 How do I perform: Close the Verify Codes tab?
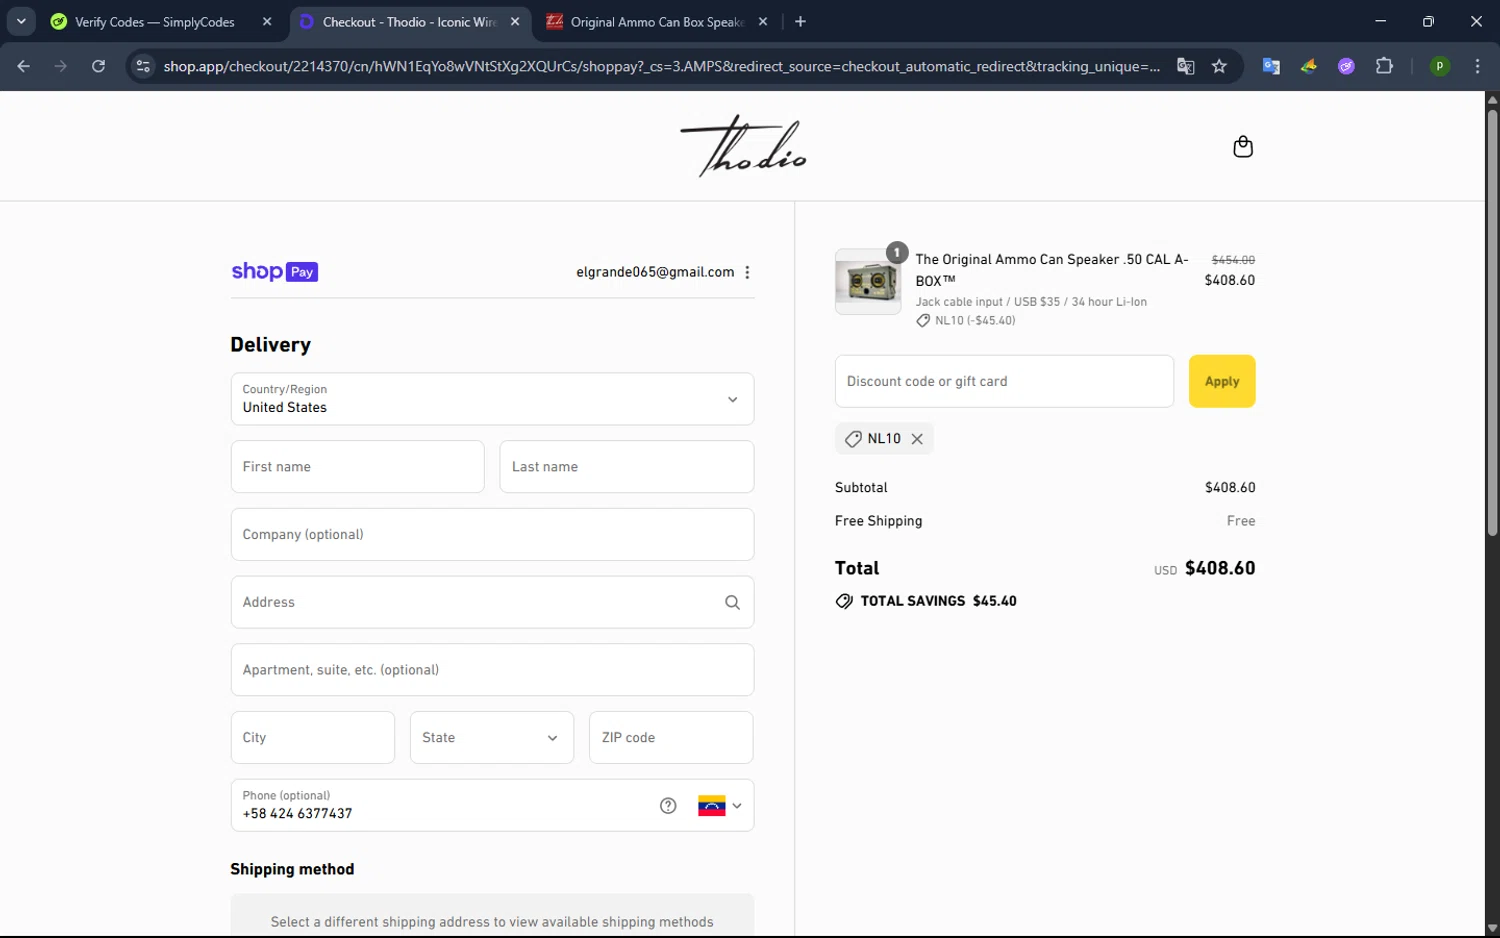(267, 21)
